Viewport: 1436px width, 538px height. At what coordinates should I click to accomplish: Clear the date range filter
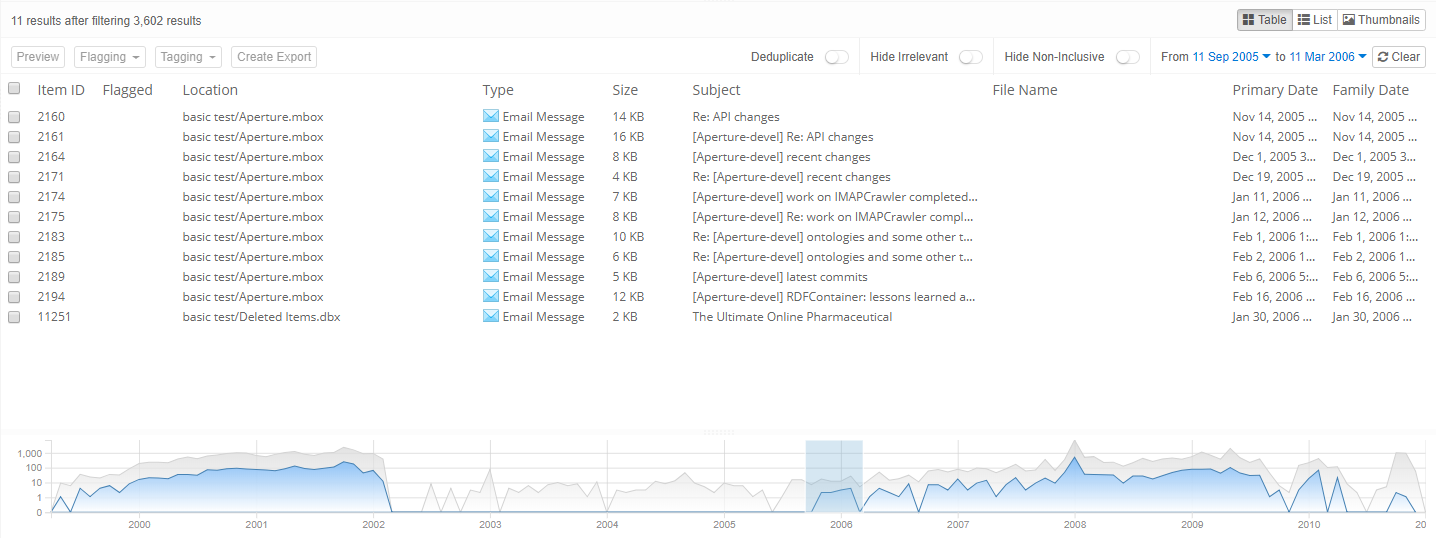(x=1398, y=57)
